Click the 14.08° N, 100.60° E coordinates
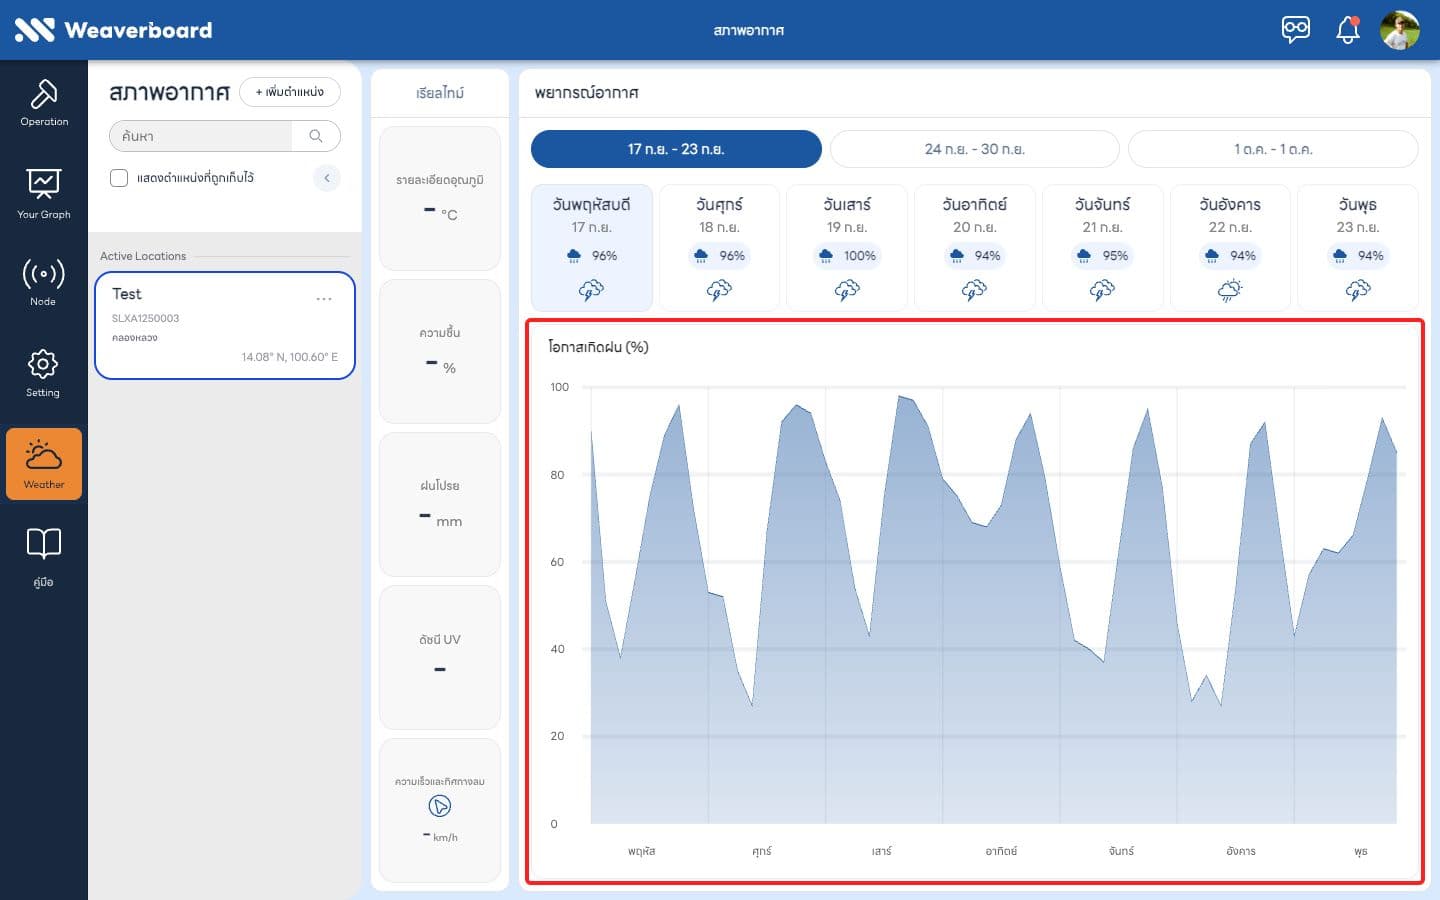Screen dimensions: 1440x900 [x=290, y=357]
